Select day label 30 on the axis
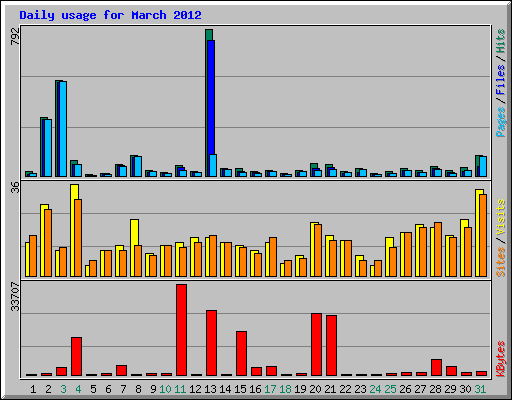 pyautogui.click(x=465, y=389)
